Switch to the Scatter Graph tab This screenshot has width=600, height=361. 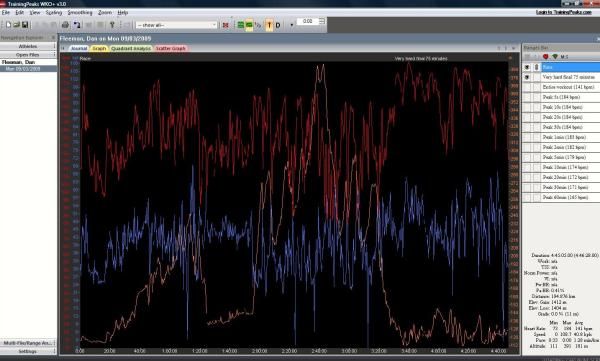[x=171, y=48]
